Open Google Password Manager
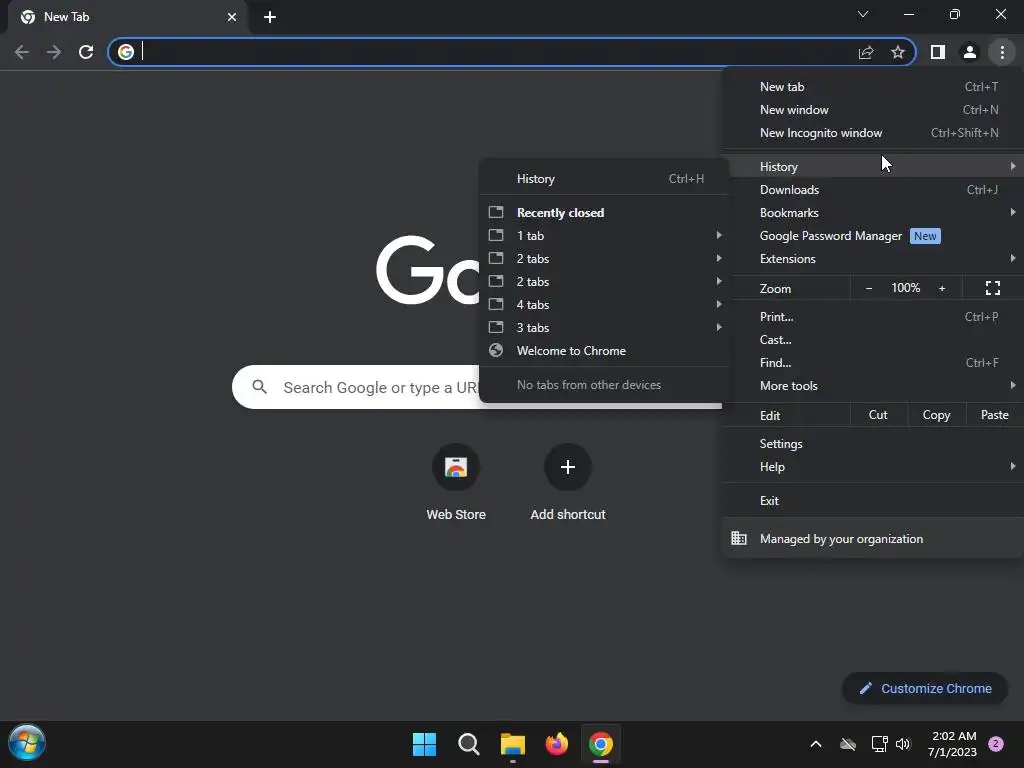The height and width of the screenshot is (768, 1024). tap(872, 236)
